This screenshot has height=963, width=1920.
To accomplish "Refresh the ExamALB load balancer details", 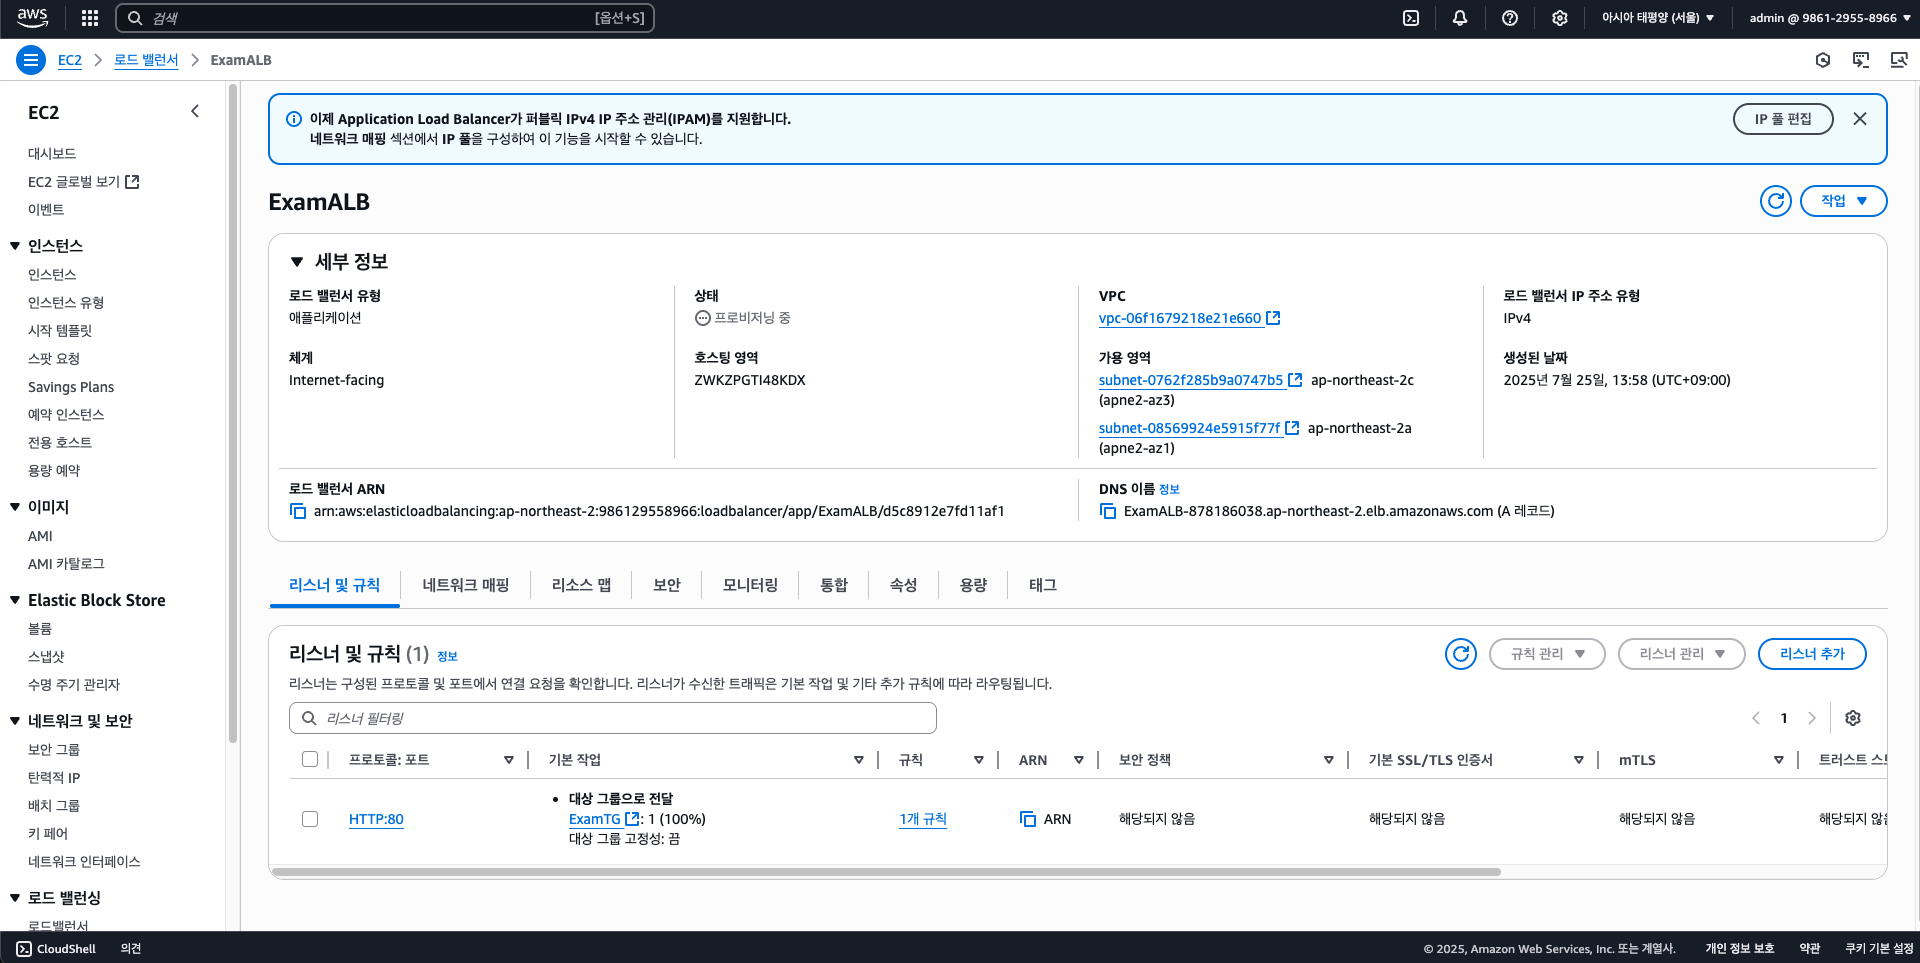I will point(1776,201).
